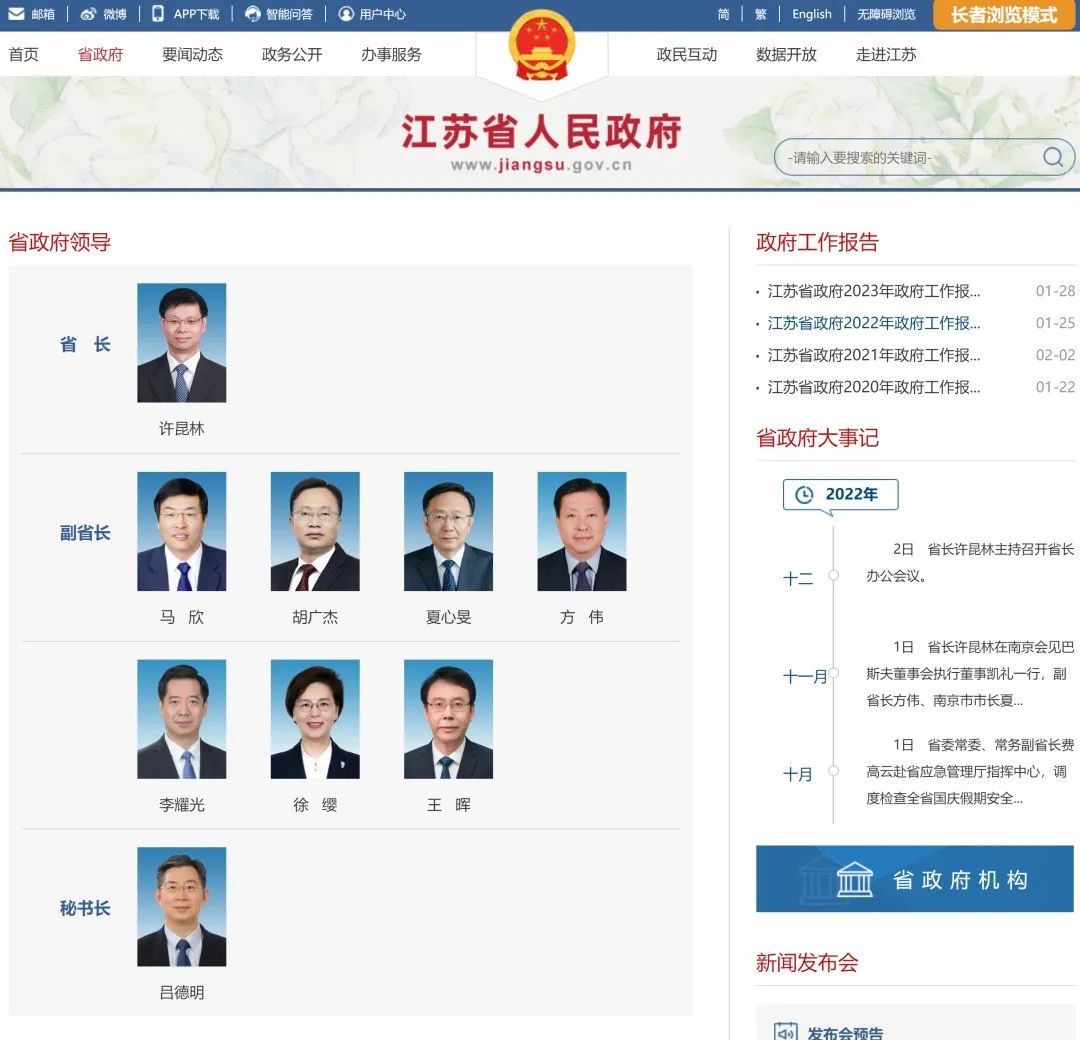Image resolution: width=1080 pixels, height=1040 pixels.
Task: Click the national emblem site logo
Action: click(541, 42)
